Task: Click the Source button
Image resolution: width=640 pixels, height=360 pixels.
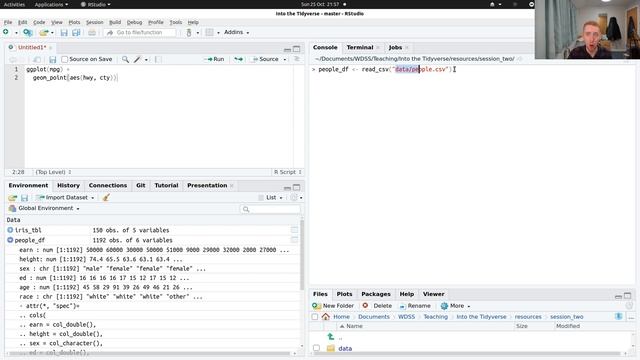Action: pos(265,59)
